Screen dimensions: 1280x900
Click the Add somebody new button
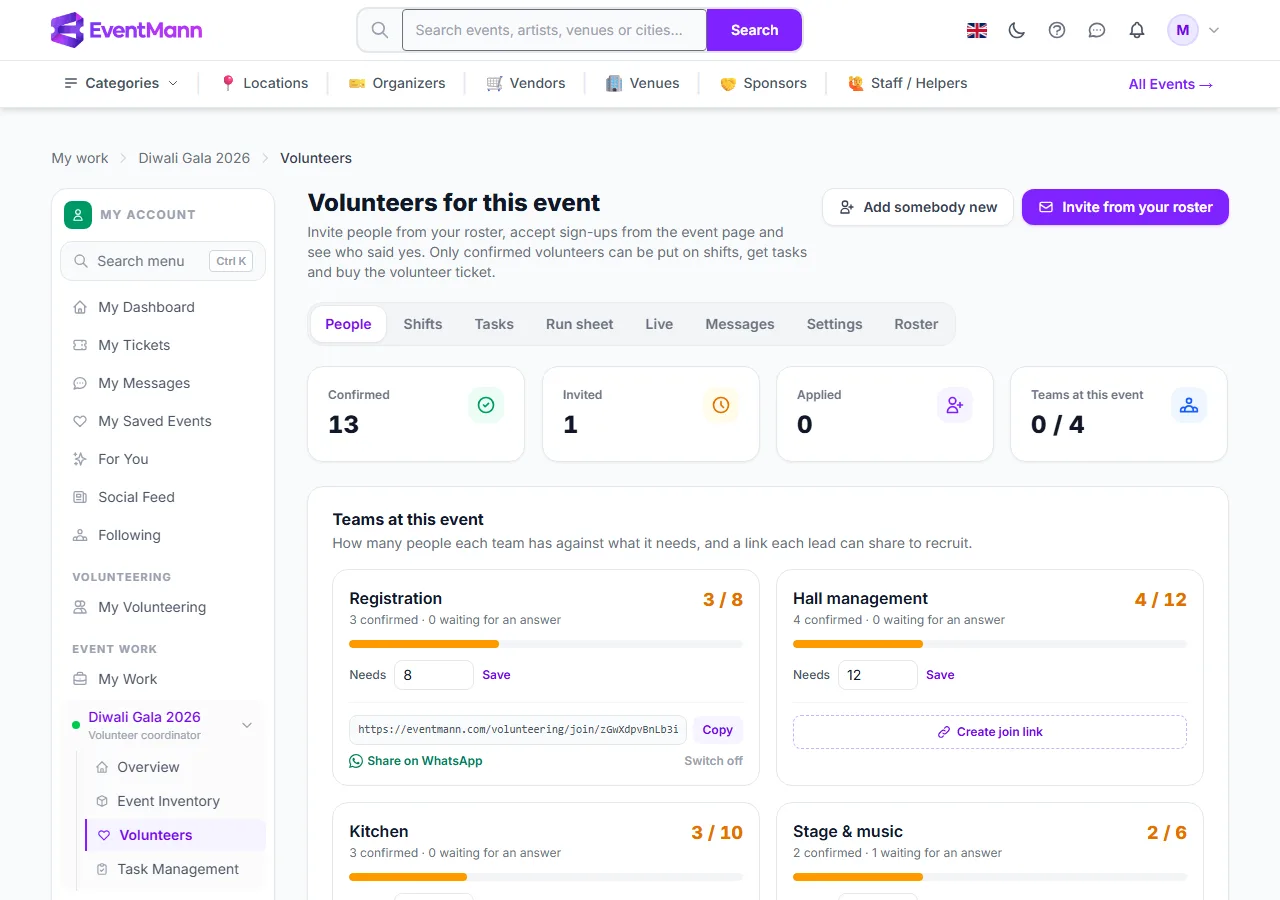[x=918, y=207]
